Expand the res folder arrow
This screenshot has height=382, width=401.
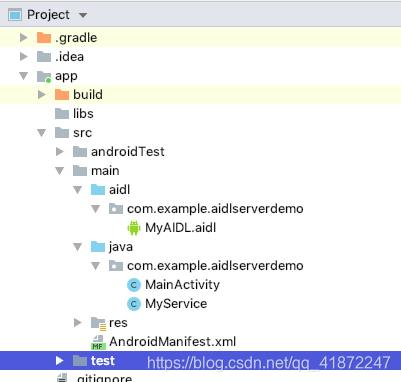pos(77,323)
